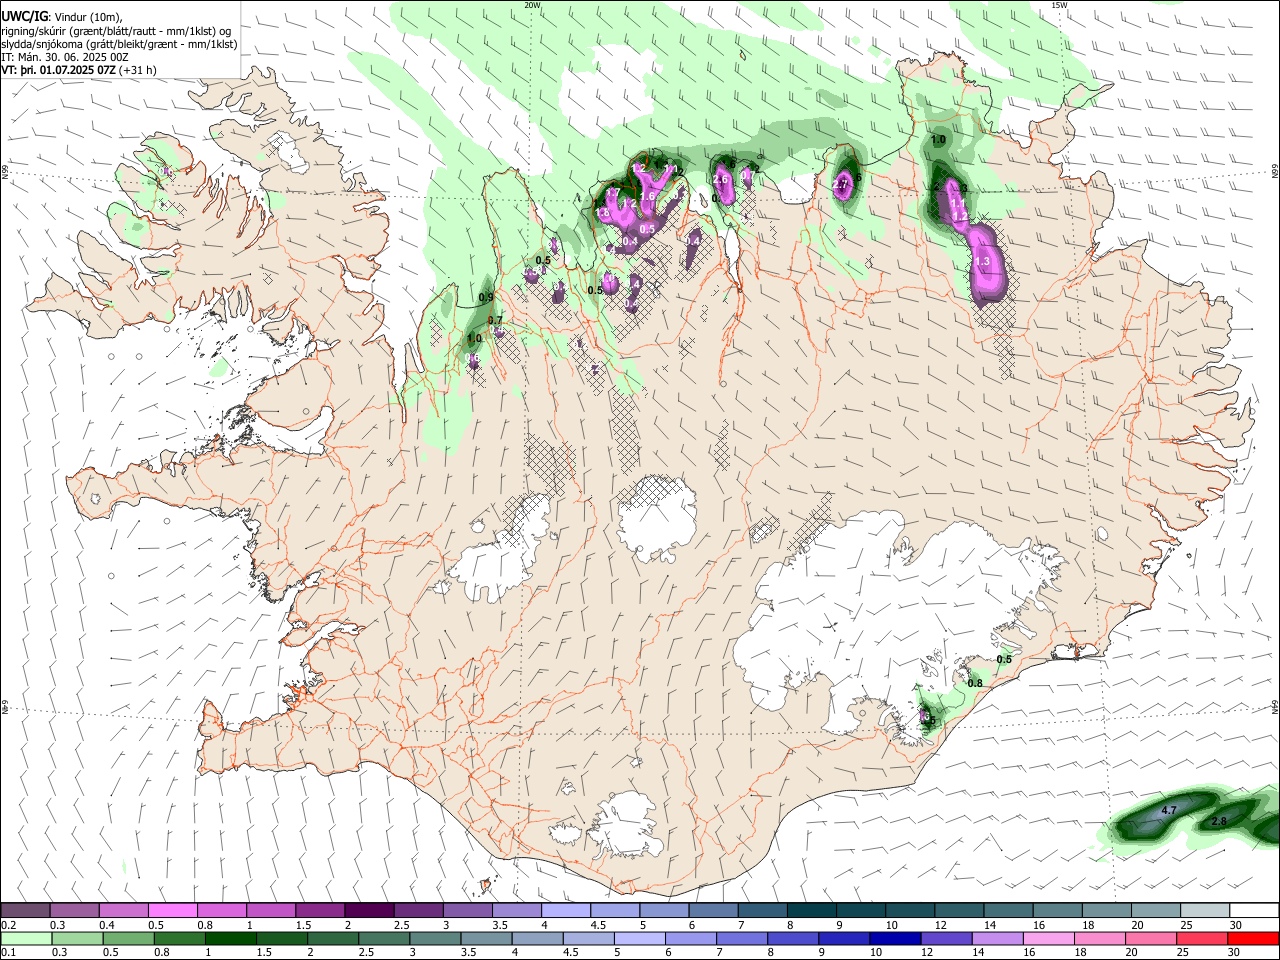Click the pale lavender snow legend swatch at 4
The image size is (1280, 960).
tap(564, 910)
